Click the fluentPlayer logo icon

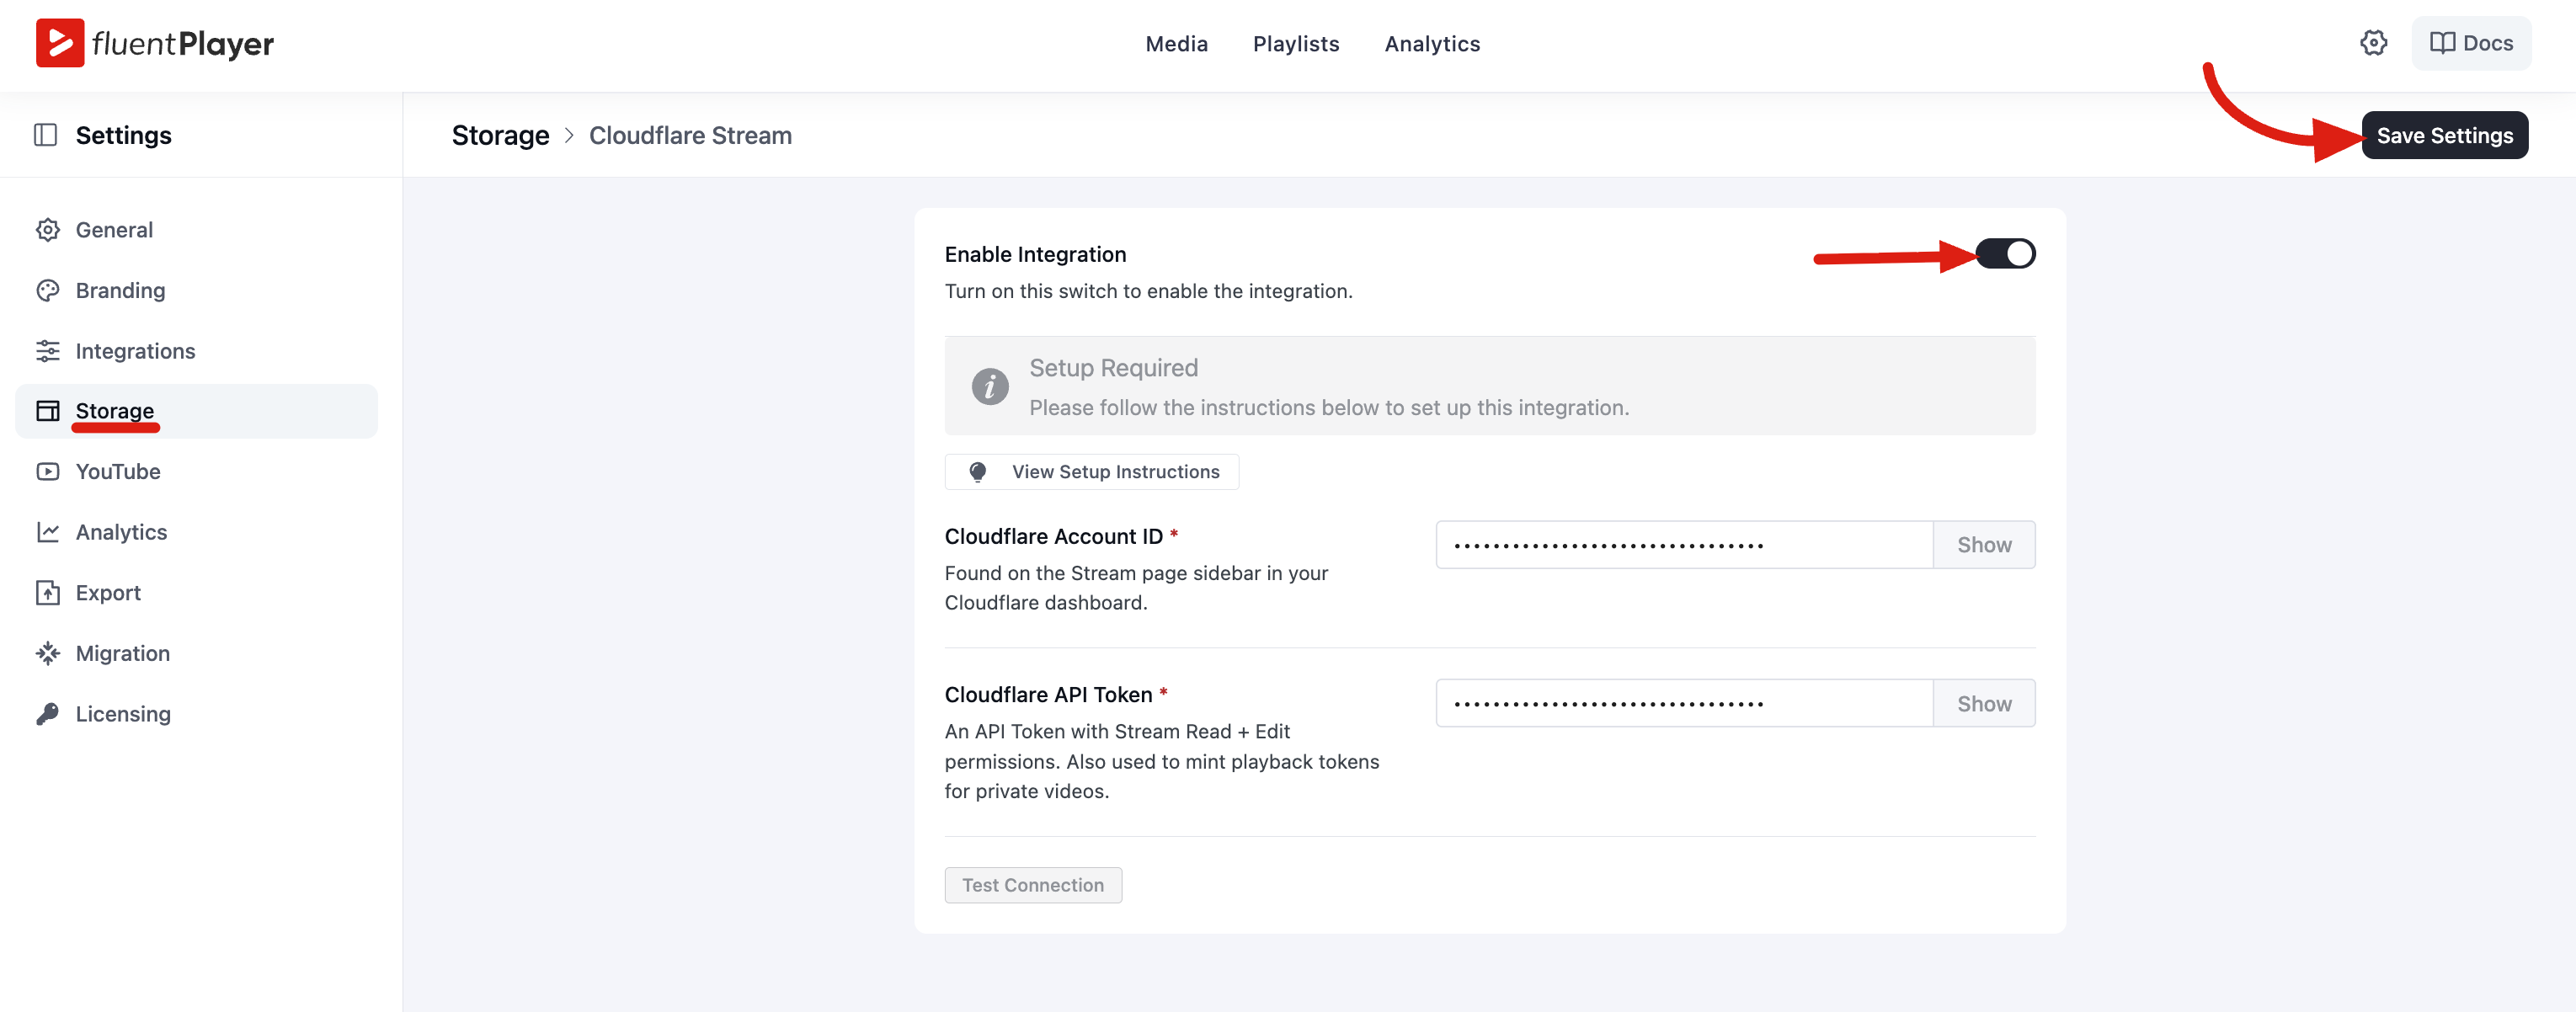click(x=60, y=43)
